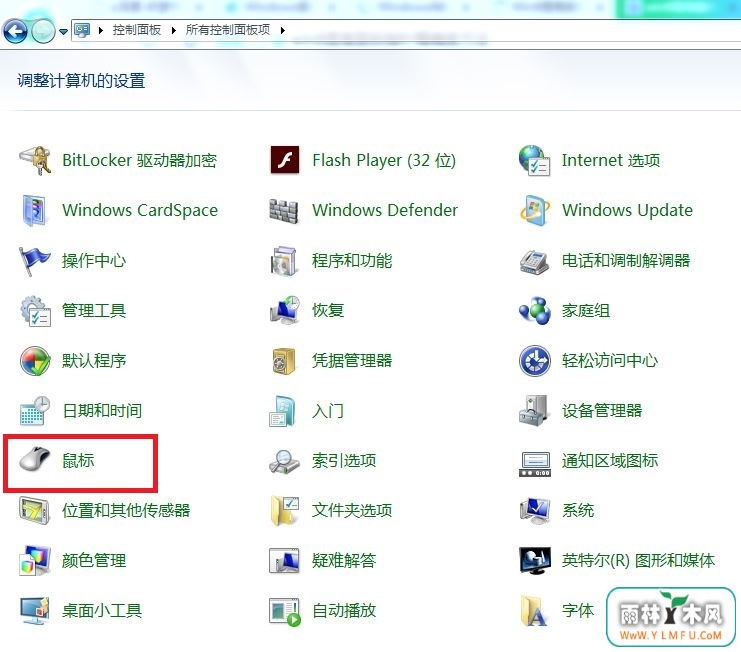Click the 管理工具 text link
The image size is (741, 652).
coord(94,311)
